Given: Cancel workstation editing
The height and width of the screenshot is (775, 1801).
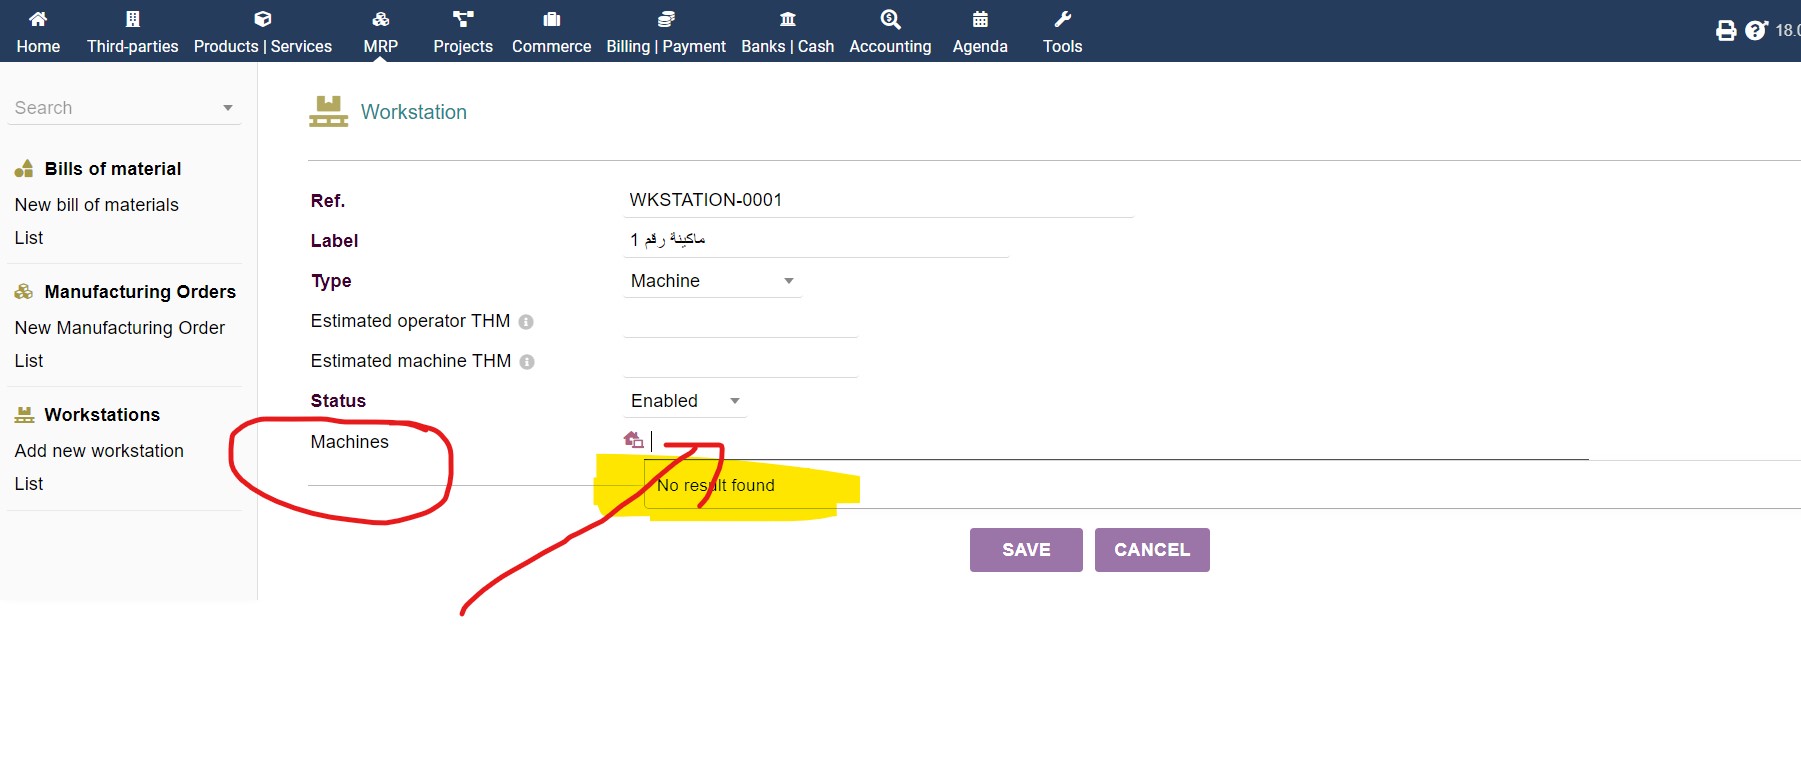Looking at the screenshot, I should [1152, 550].
